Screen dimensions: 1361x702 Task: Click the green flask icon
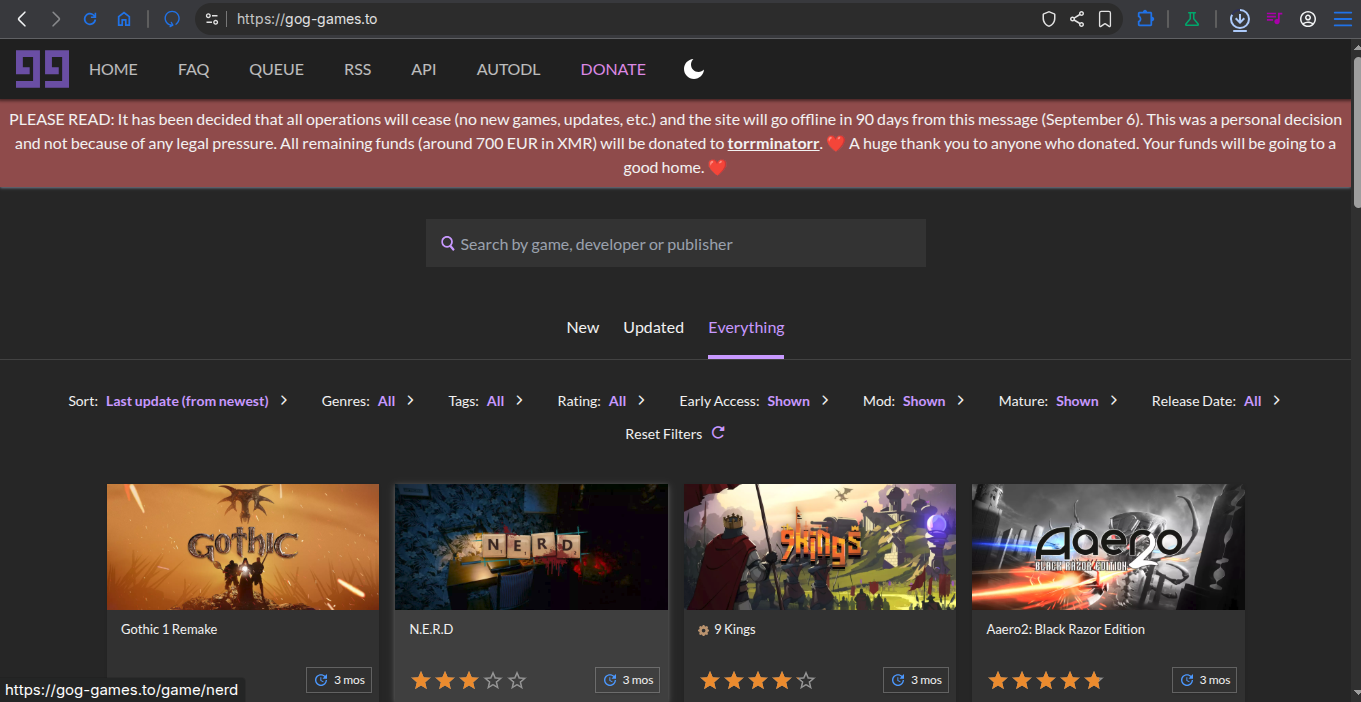point(1191,19)
